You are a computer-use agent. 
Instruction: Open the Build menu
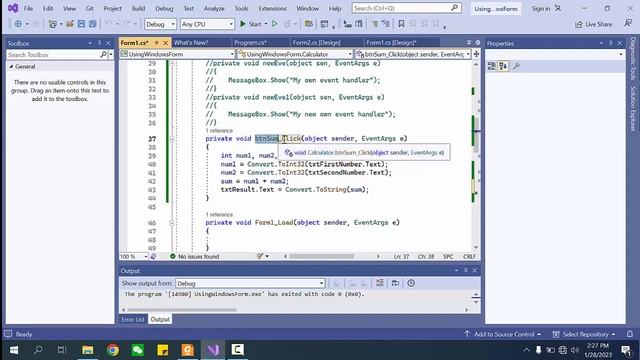pos(138,8)
